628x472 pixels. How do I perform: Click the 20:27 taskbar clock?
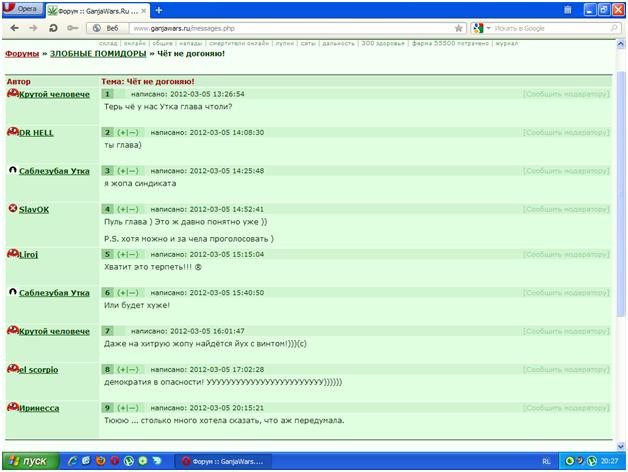tap(609, 461)
